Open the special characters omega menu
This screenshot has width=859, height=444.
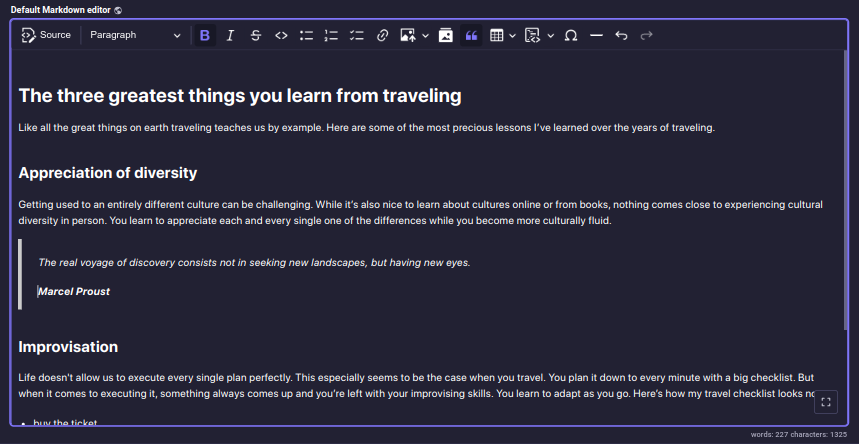571,35
